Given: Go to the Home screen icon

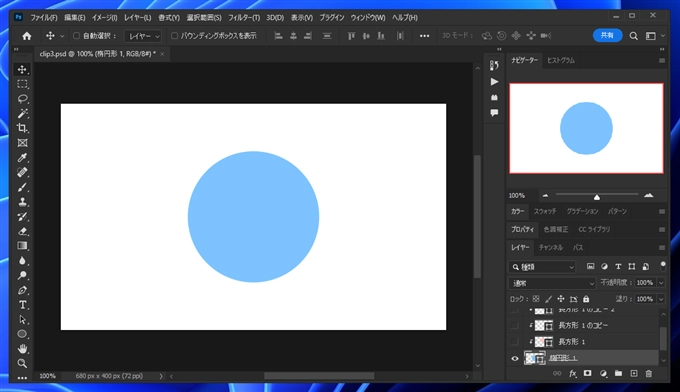Looking at the screenshot, I should pos(26,36).
